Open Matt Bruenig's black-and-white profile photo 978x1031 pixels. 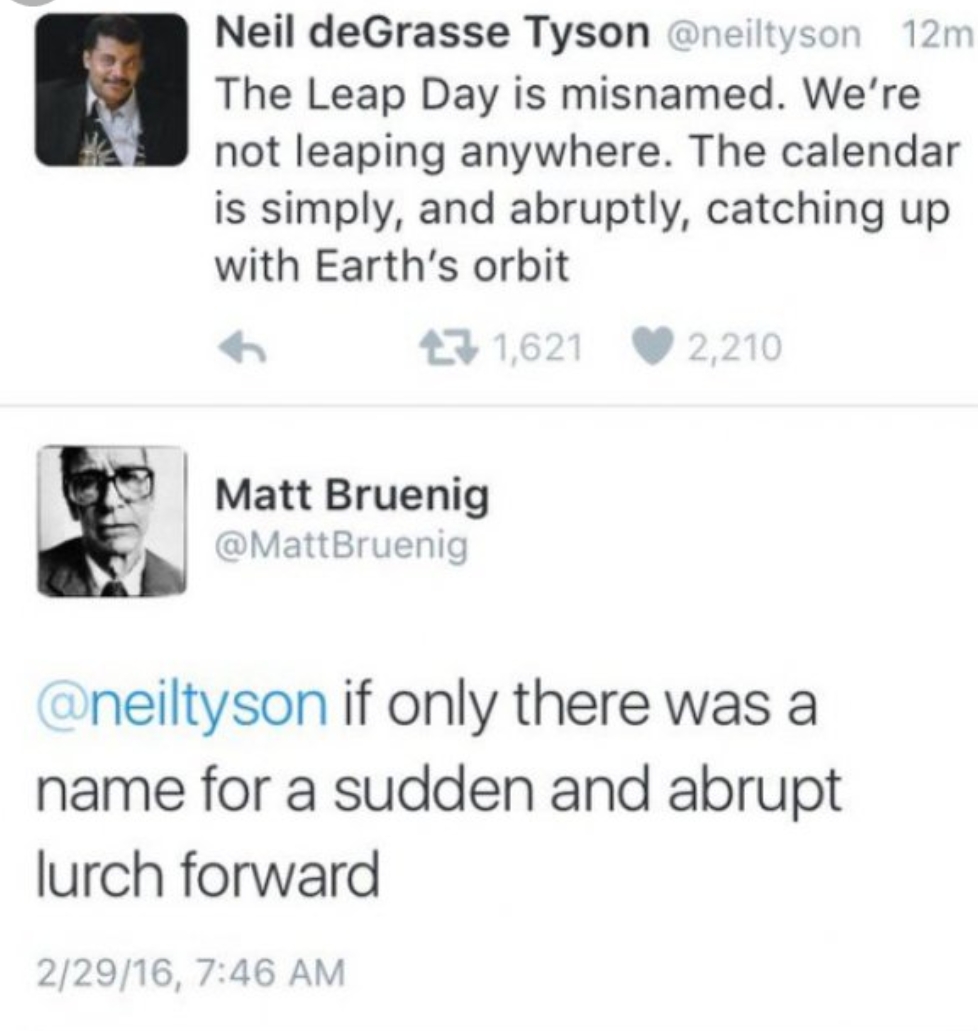point(112,521)
